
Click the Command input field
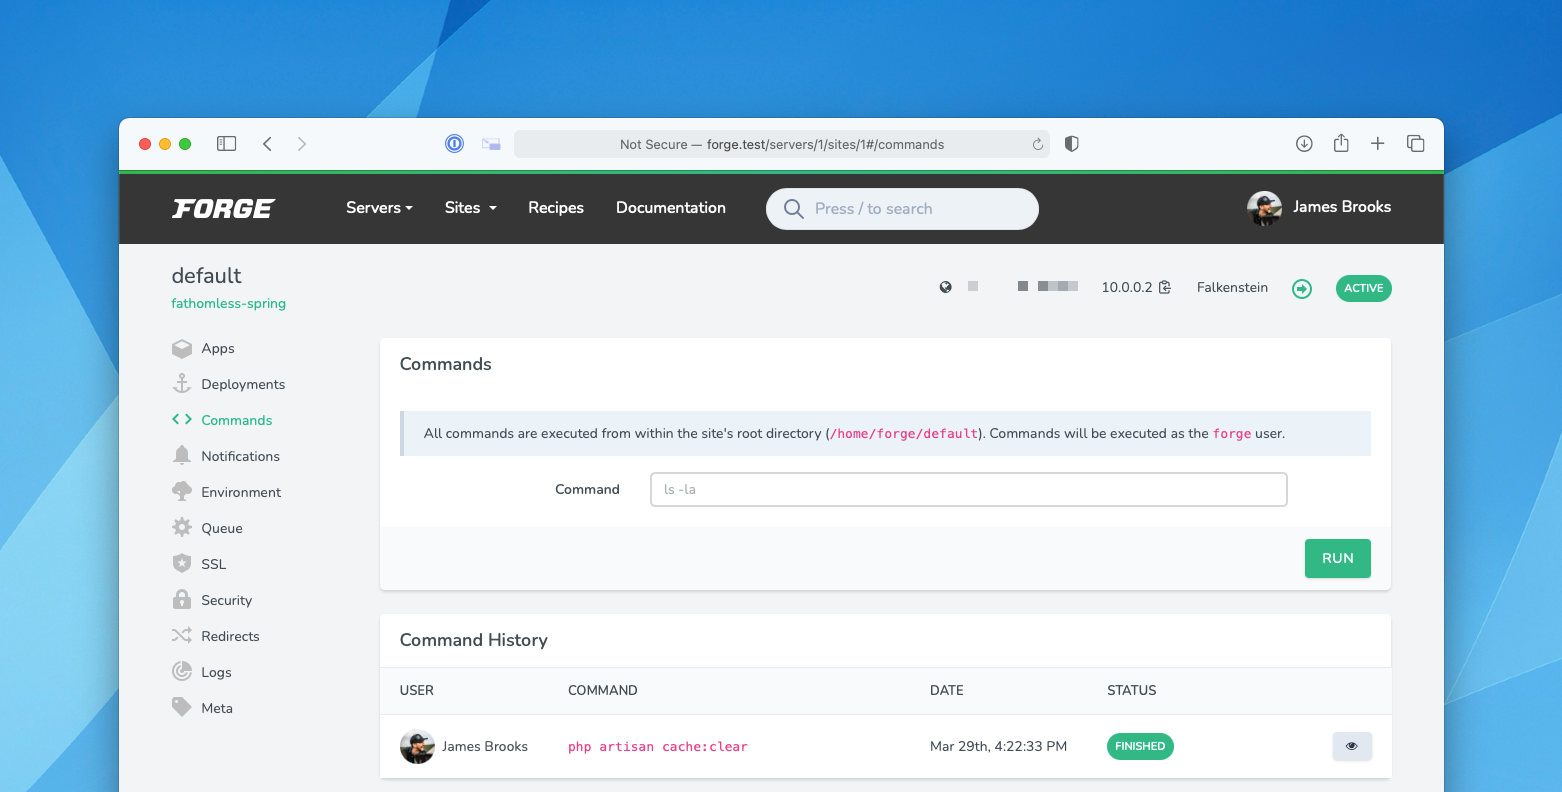pyautogui.click(x=968, y=489)
